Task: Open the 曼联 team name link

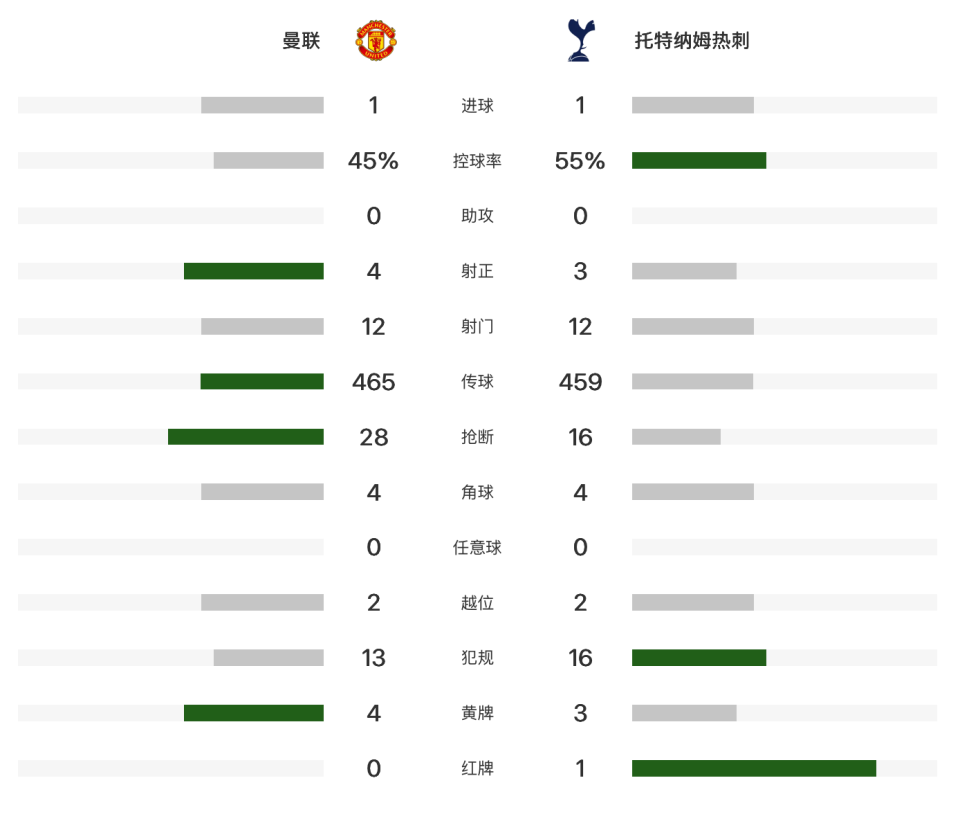Action: [301, 40]
